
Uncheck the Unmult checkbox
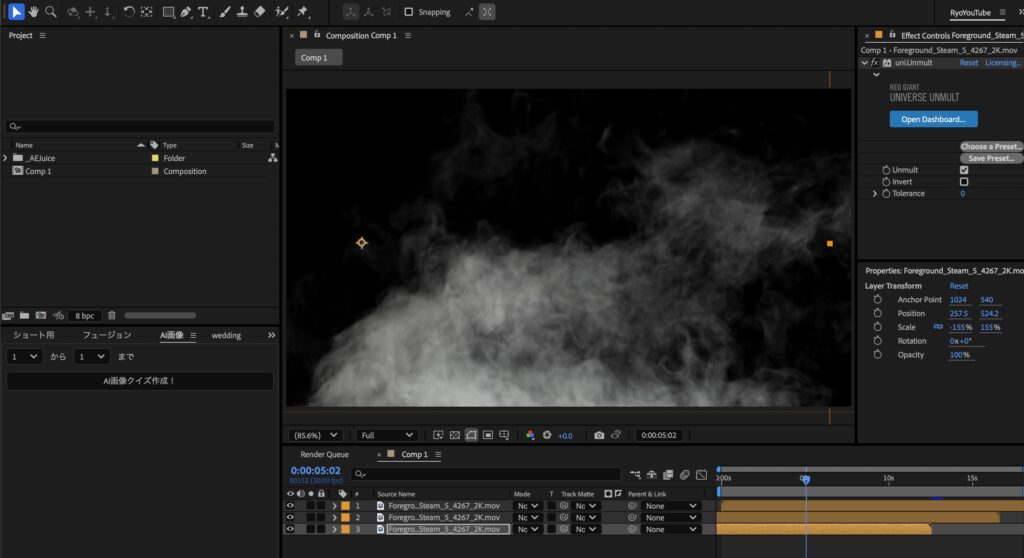click(963, 170)
